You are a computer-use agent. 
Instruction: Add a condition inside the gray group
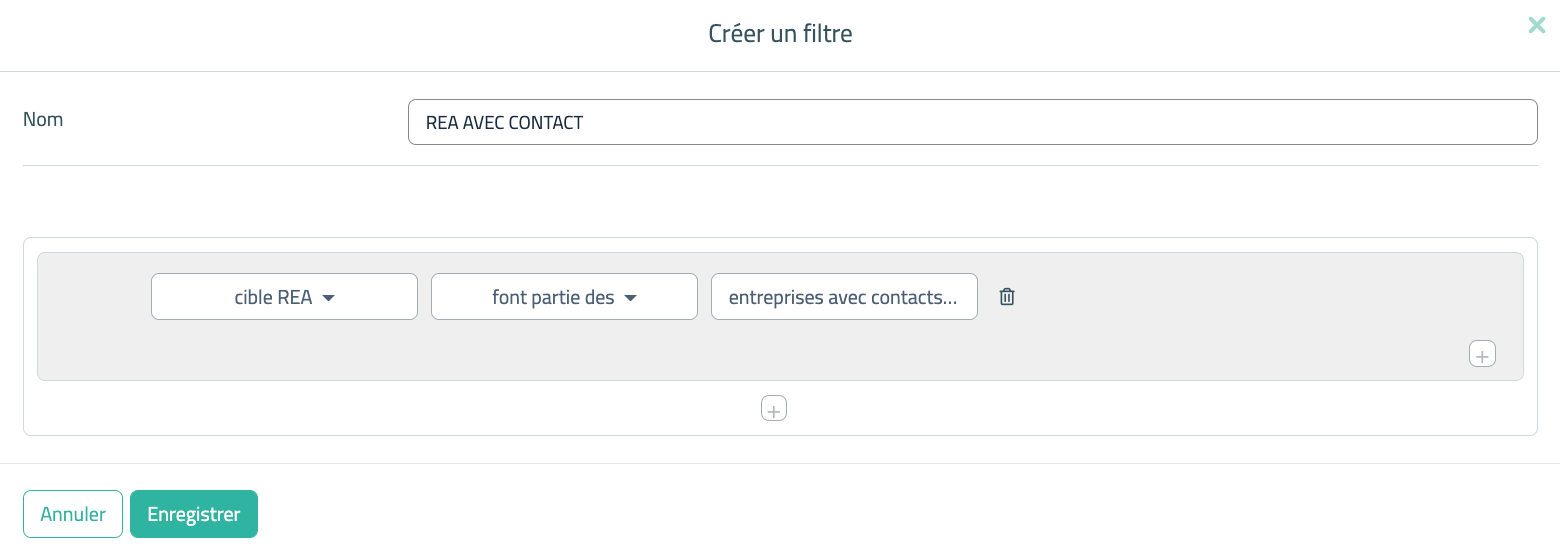[1482, 354]
